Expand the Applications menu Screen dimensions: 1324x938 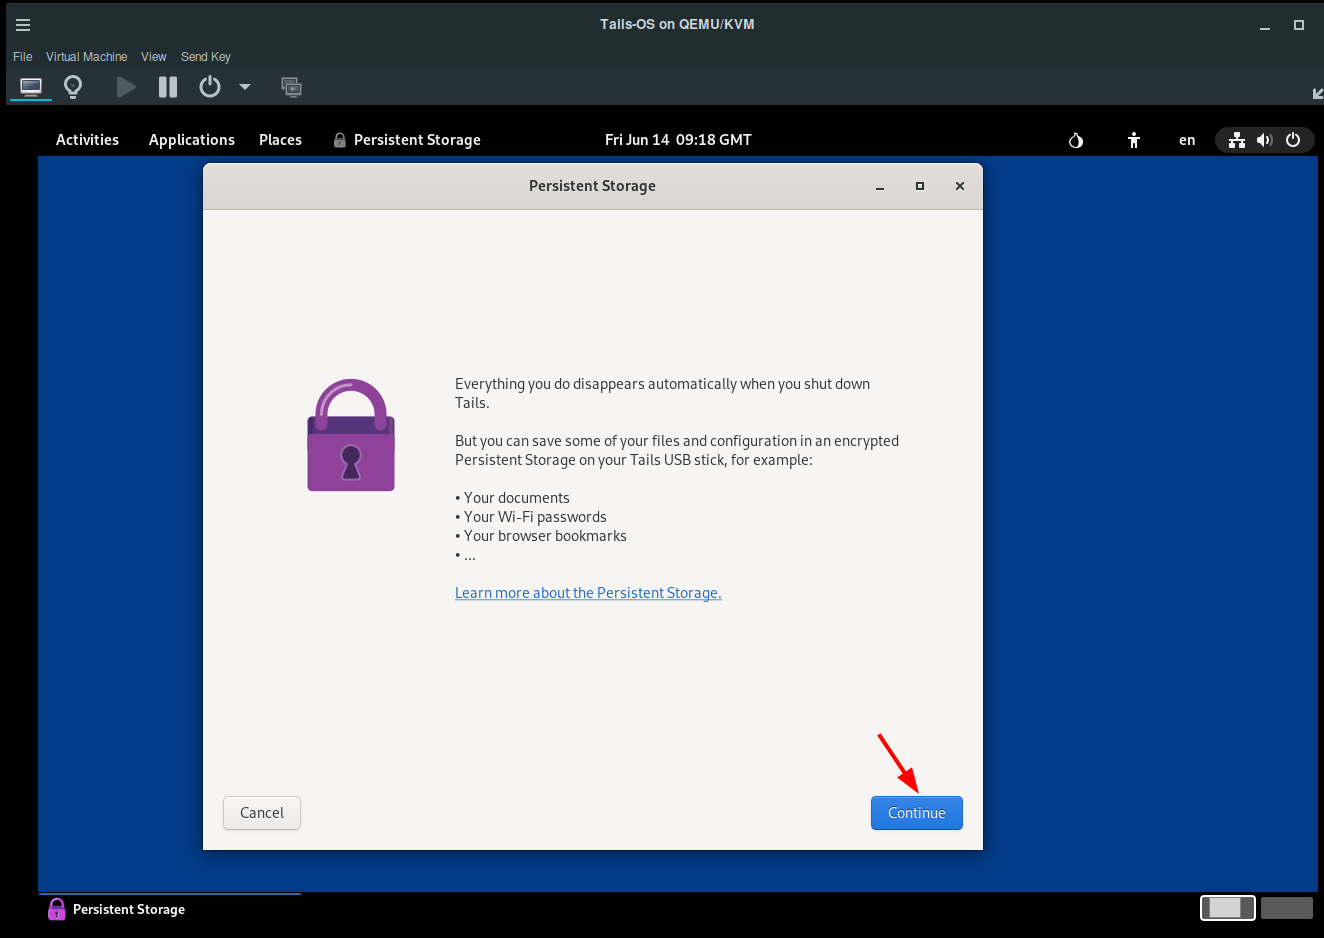click(191, 140)
